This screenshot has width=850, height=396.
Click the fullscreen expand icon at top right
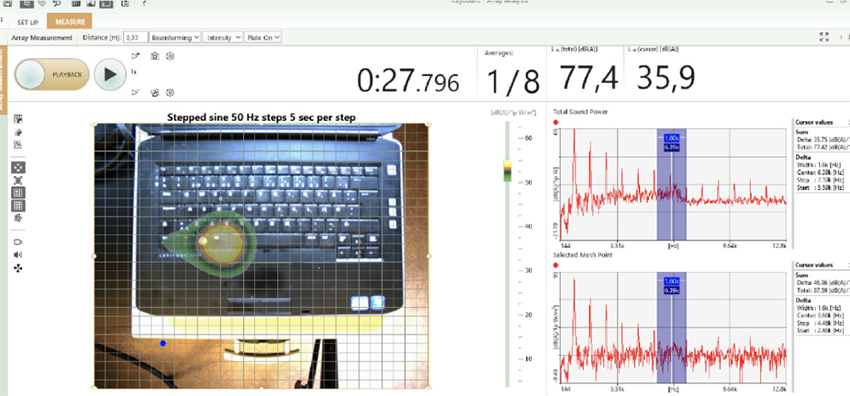point(824,37)
